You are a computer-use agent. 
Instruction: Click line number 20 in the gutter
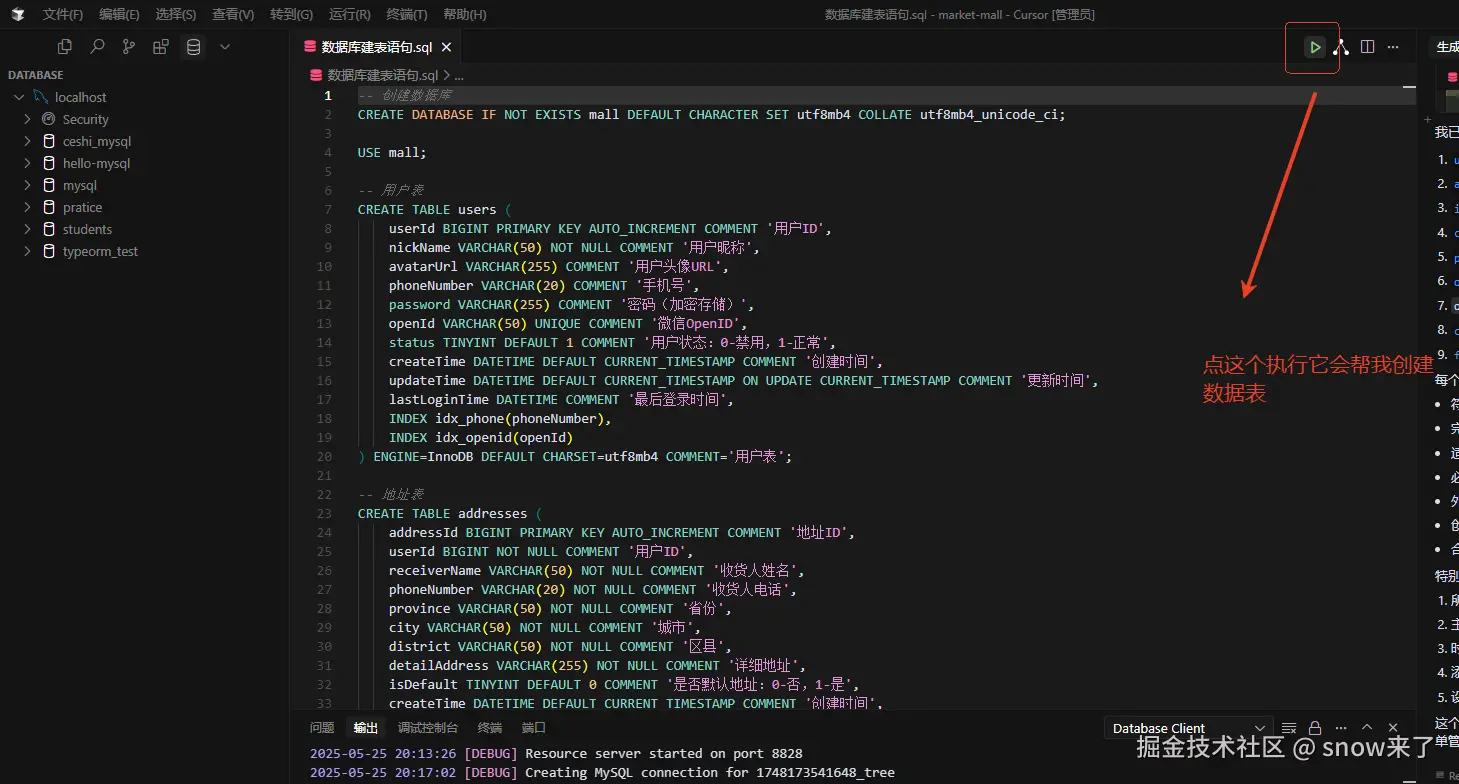tap(324, 457)
